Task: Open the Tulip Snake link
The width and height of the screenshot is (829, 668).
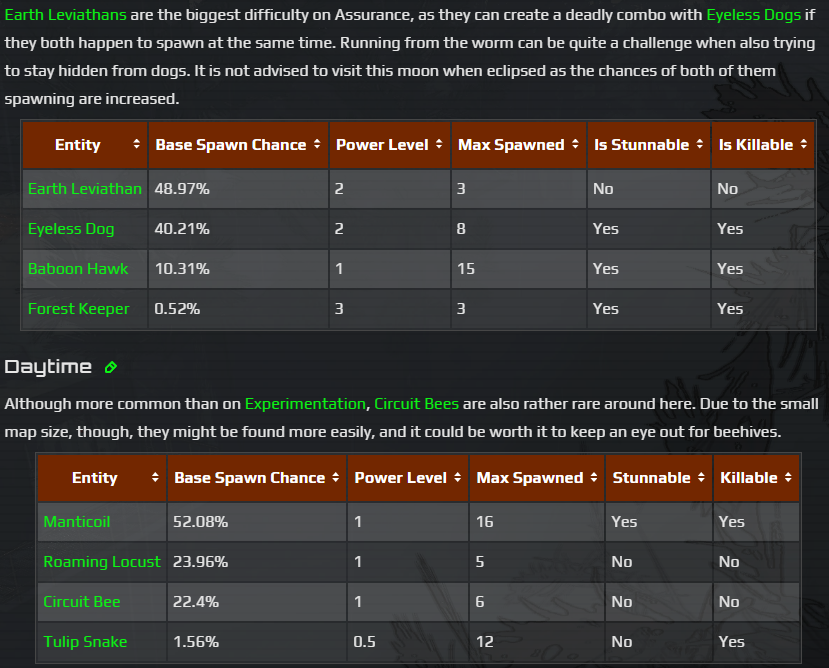Action: click(85, 642)
